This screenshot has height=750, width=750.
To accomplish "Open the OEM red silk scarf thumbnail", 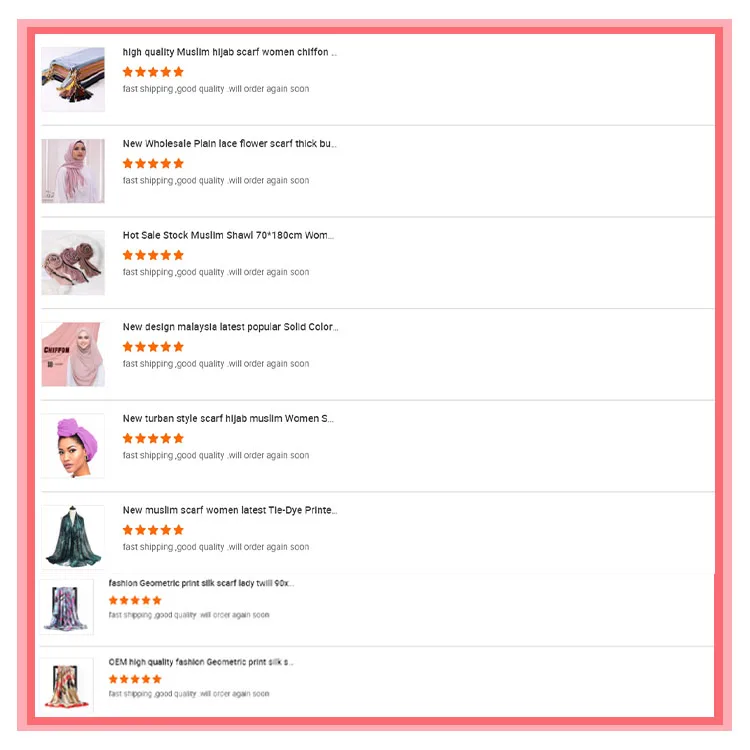I will (x=66, y=685).
